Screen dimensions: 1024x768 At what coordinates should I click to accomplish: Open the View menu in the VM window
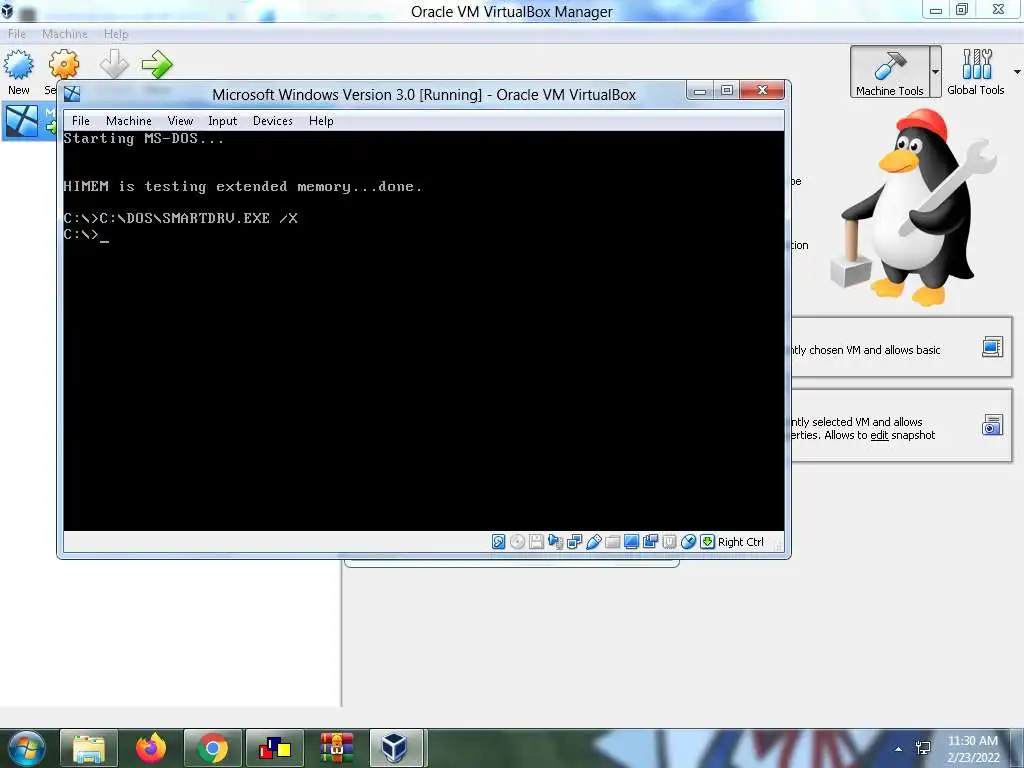(x=180, y=121)
